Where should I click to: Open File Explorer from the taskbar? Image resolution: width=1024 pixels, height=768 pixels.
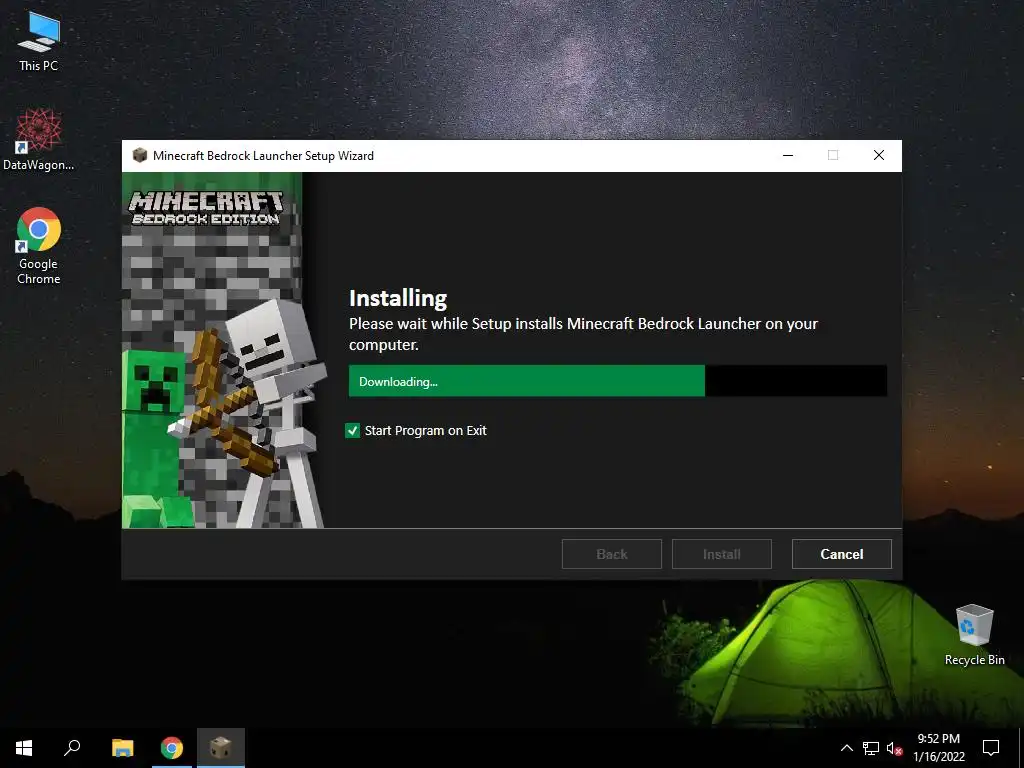(122, 748)
